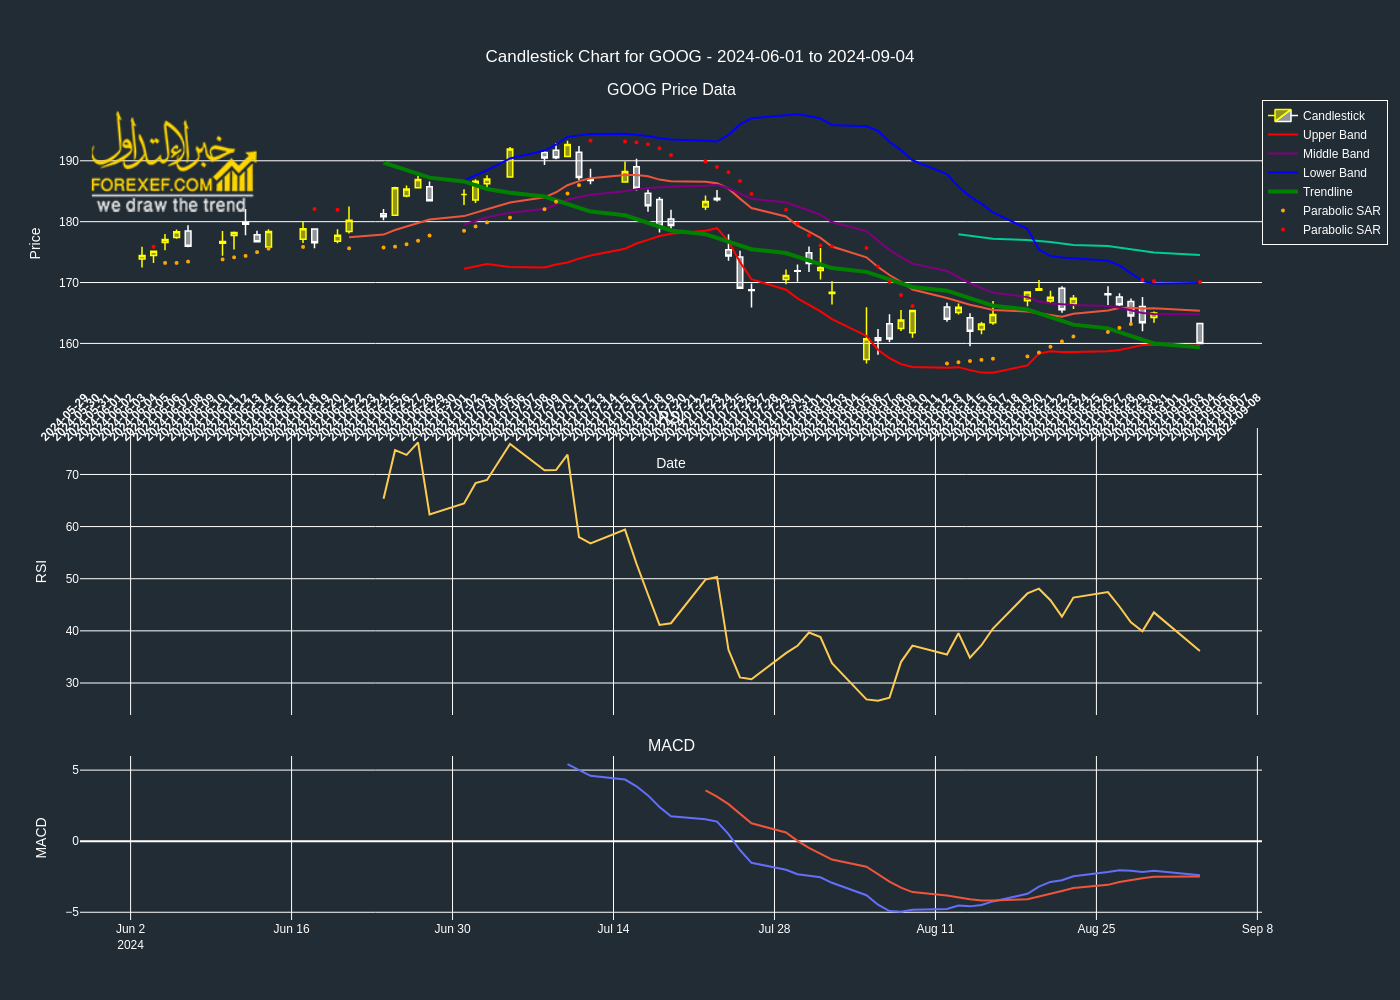This screenshot has height=1000, width=1400.
Task: Click the rotated 'MACD' y-axis title
Action: coord(41,838)
